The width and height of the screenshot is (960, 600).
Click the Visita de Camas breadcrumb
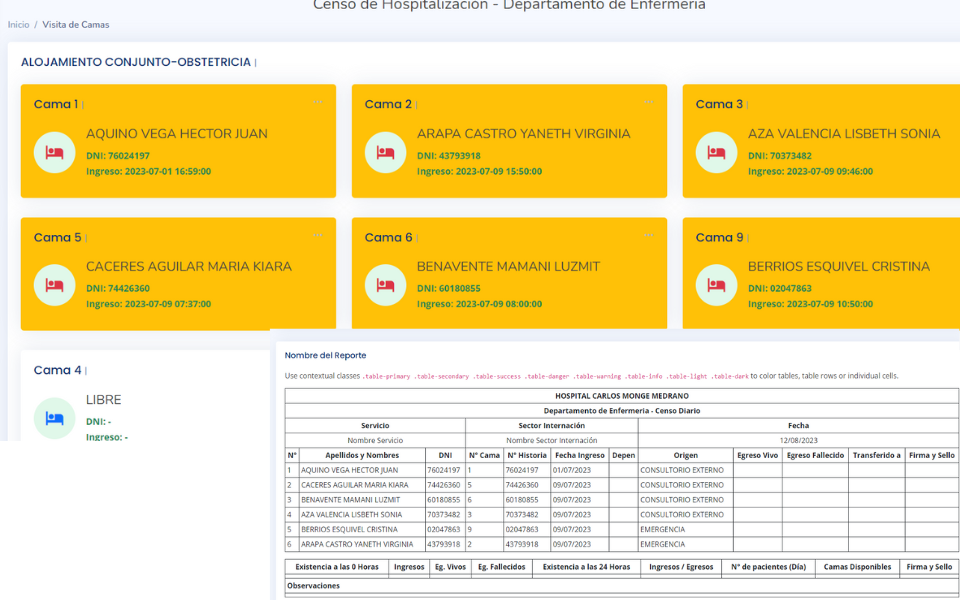[x=76, y=24]
